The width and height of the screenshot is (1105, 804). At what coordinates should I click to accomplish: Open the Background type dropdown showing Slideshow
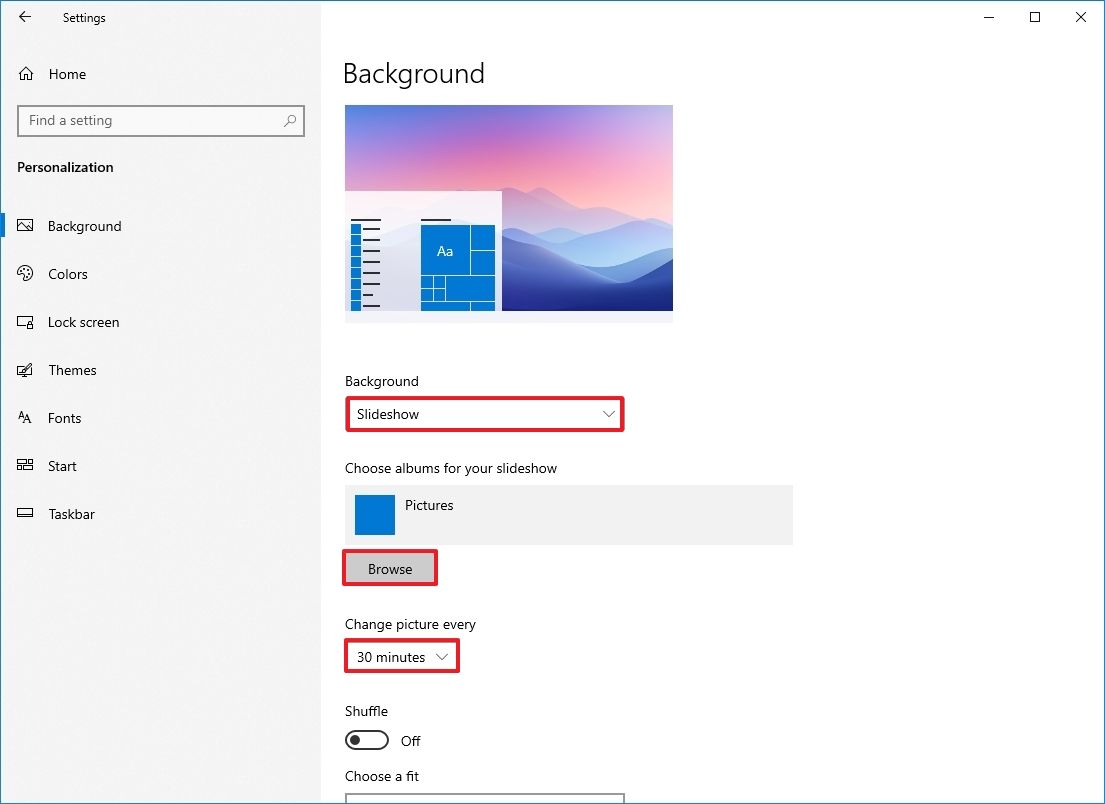tap(485, 413)
